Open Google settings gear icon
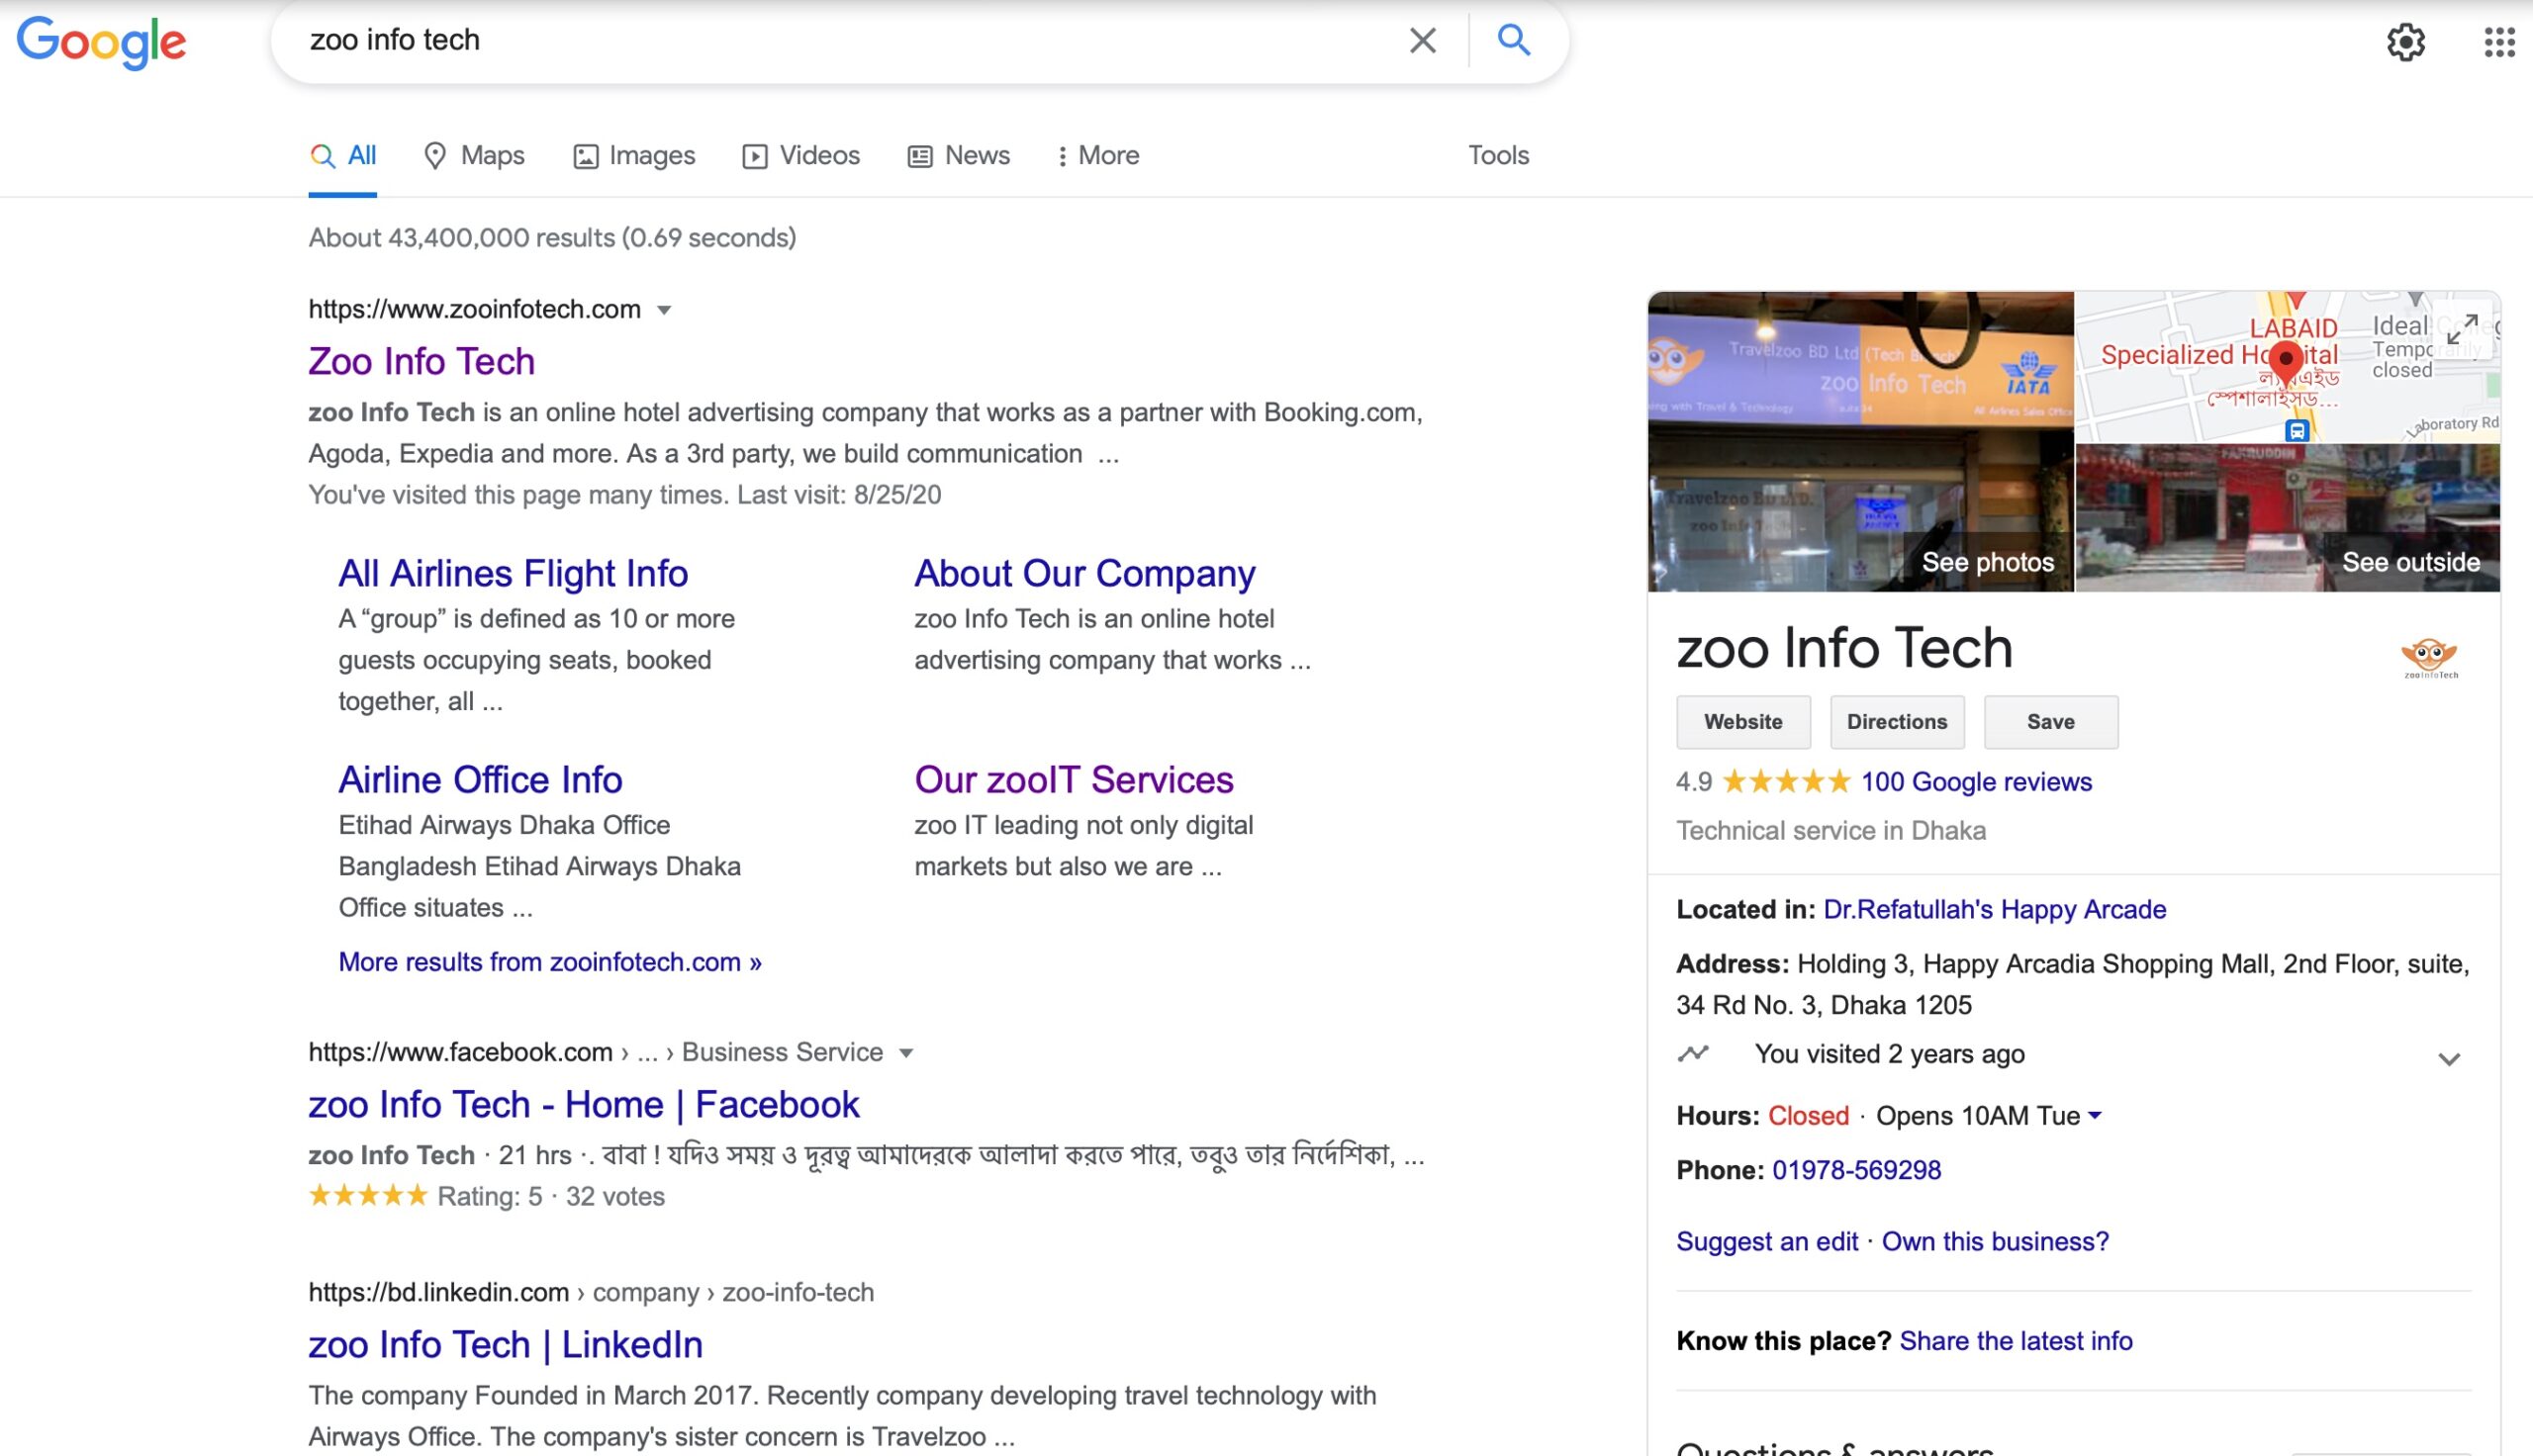 [x=2405, y=42]
